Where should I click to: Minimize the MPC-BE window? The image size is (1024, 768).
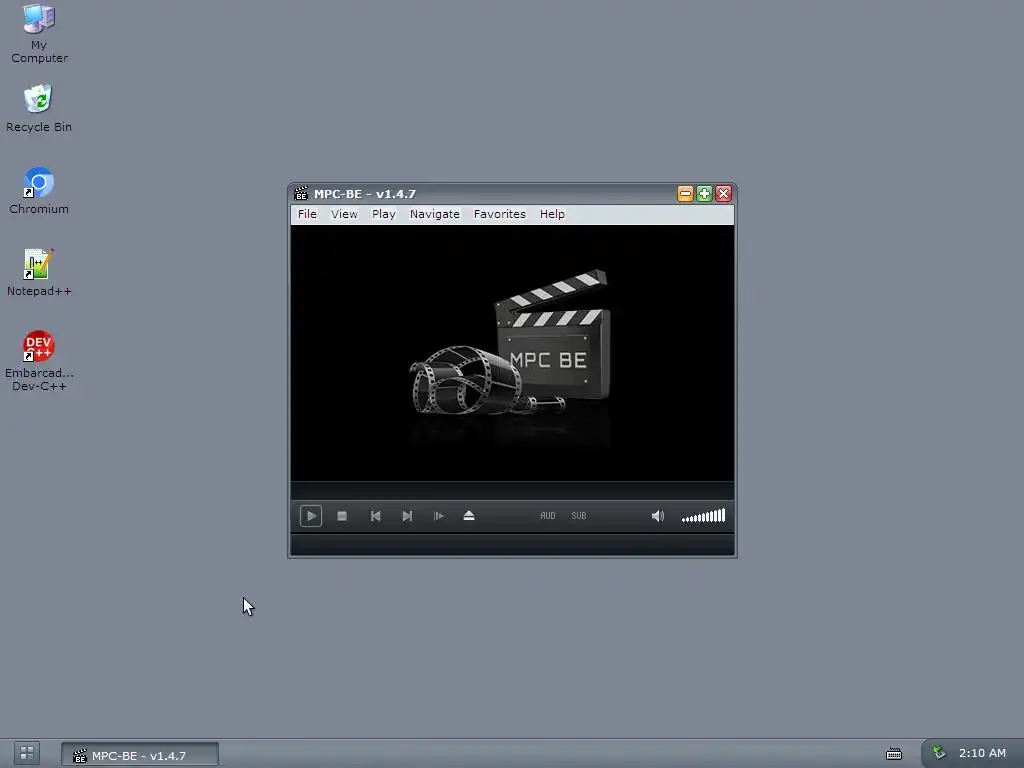click(685, 193)
